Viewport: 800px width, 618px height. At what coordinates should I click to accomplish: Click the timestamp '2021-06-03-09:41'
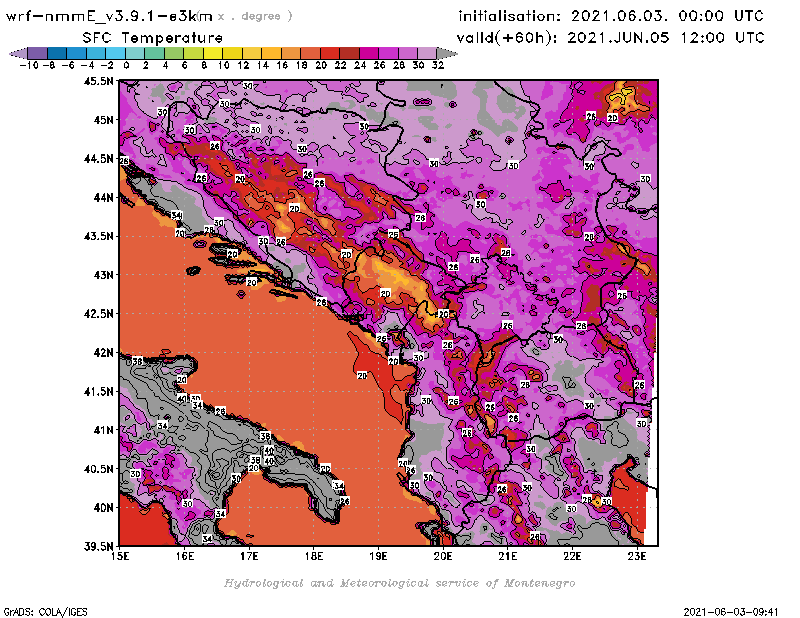click(x=731, y=612)
